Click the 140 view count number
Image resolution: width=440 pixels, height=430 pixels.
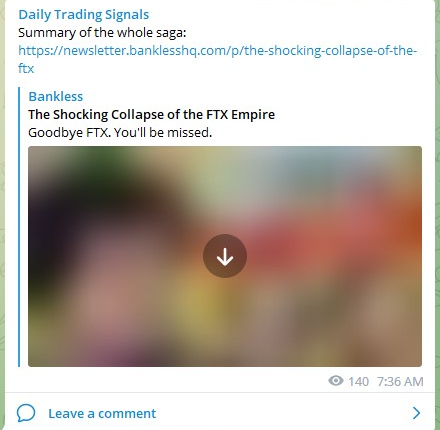tap(359, 381)
